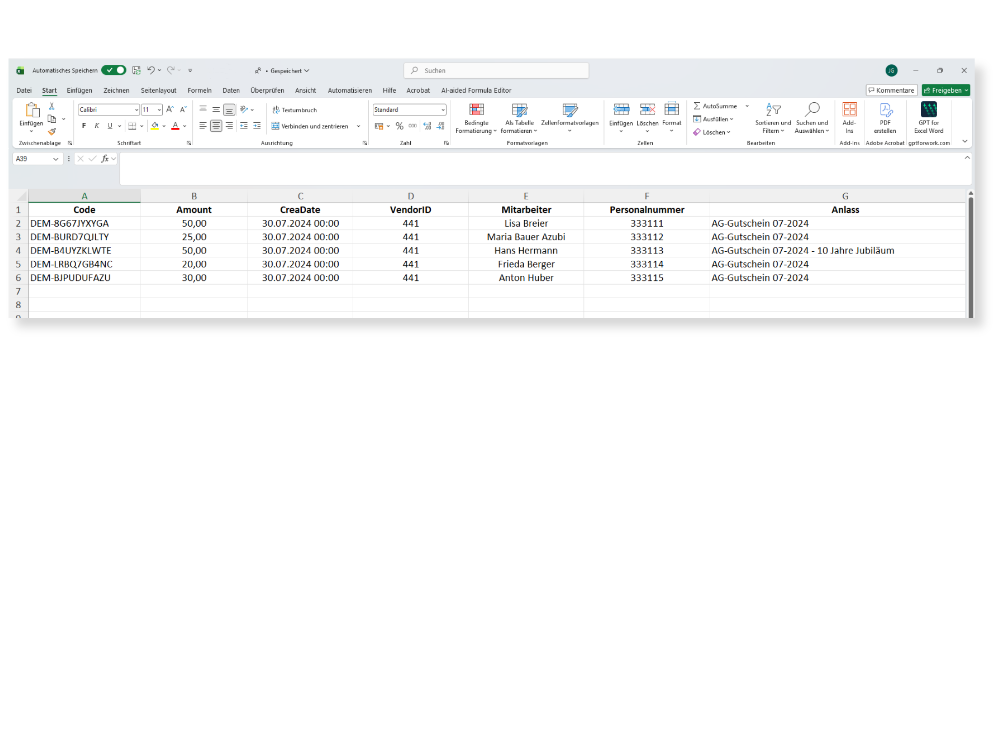Expand the Standard number format dropdown

(443, 110)
